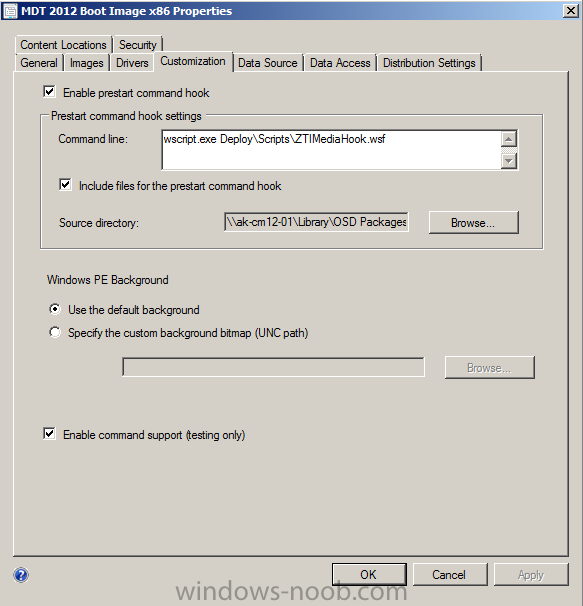Browse for the source directory
The height and width of the screenshot is (606, 583).
click(x=474, y=223)
